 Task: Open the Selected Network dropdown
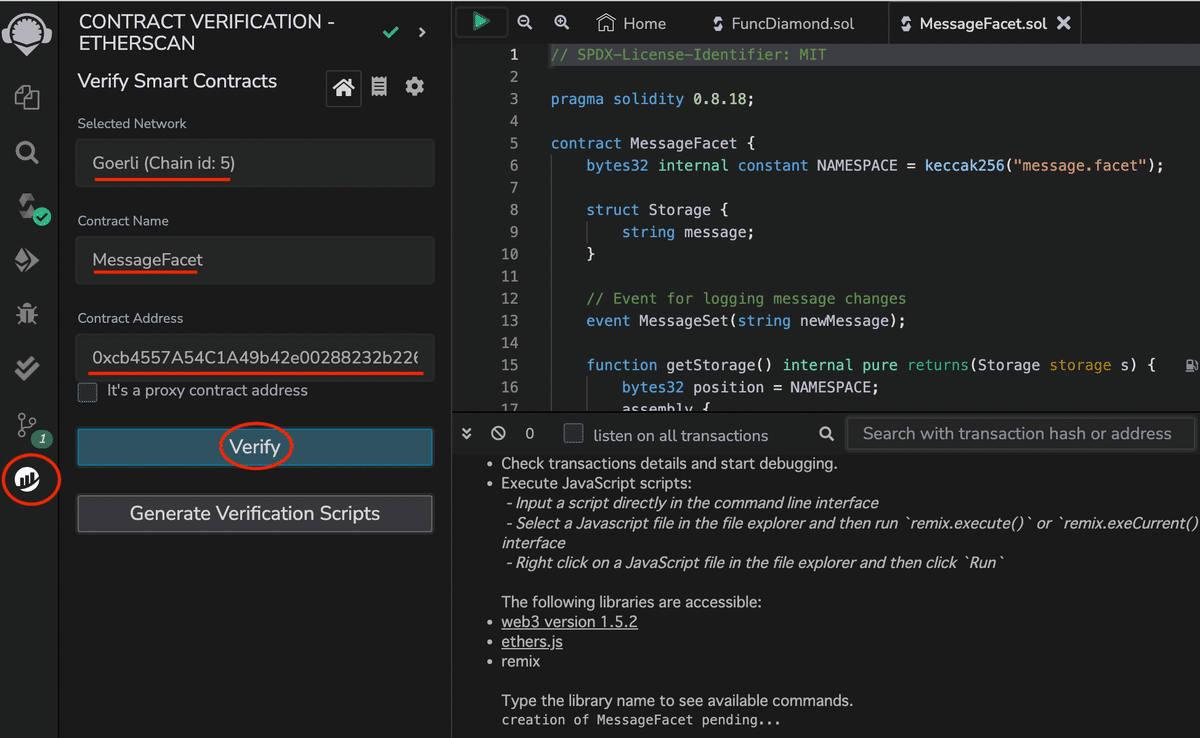click(255, 163)
